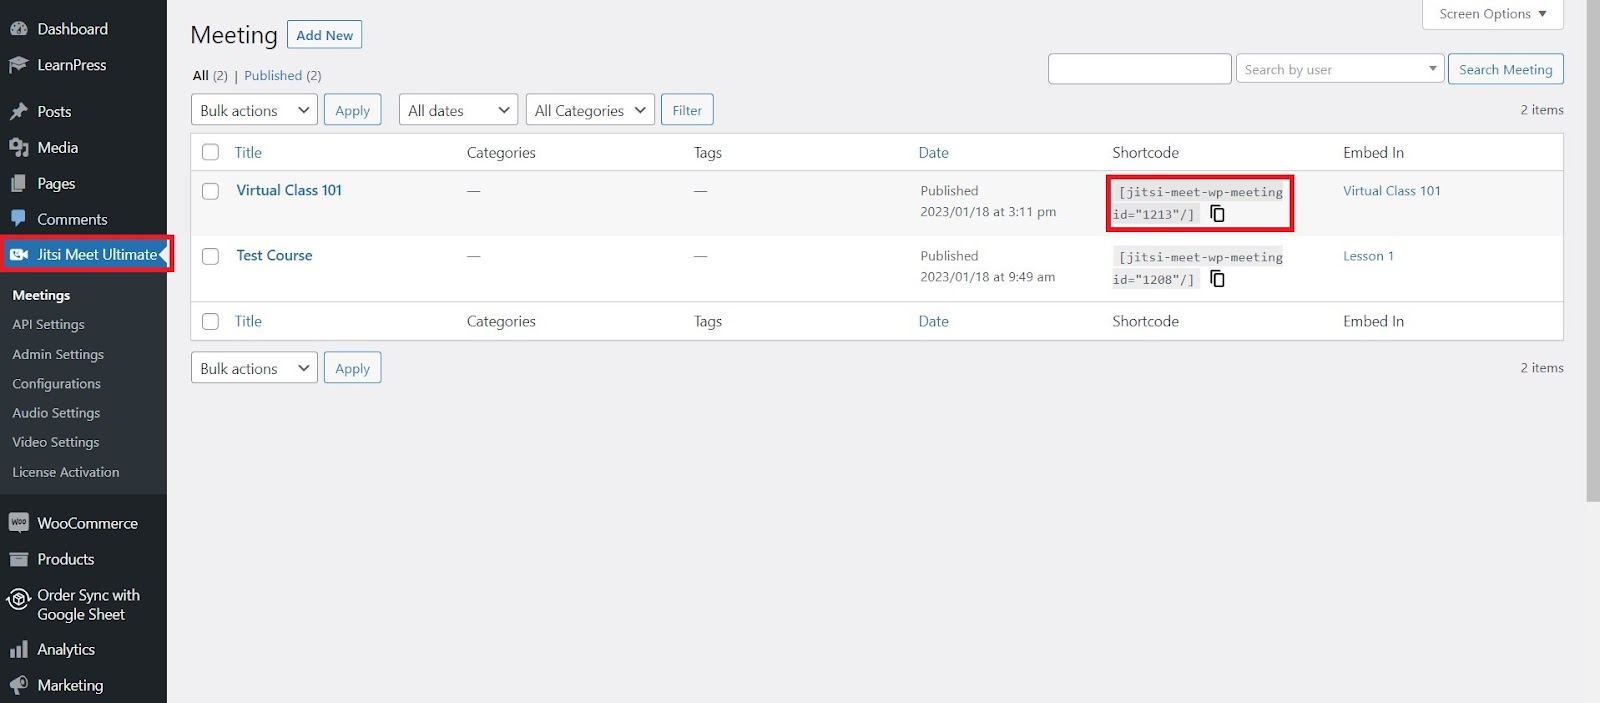Open the Test Course title link

pyautogui.click(x=274, y=255)
